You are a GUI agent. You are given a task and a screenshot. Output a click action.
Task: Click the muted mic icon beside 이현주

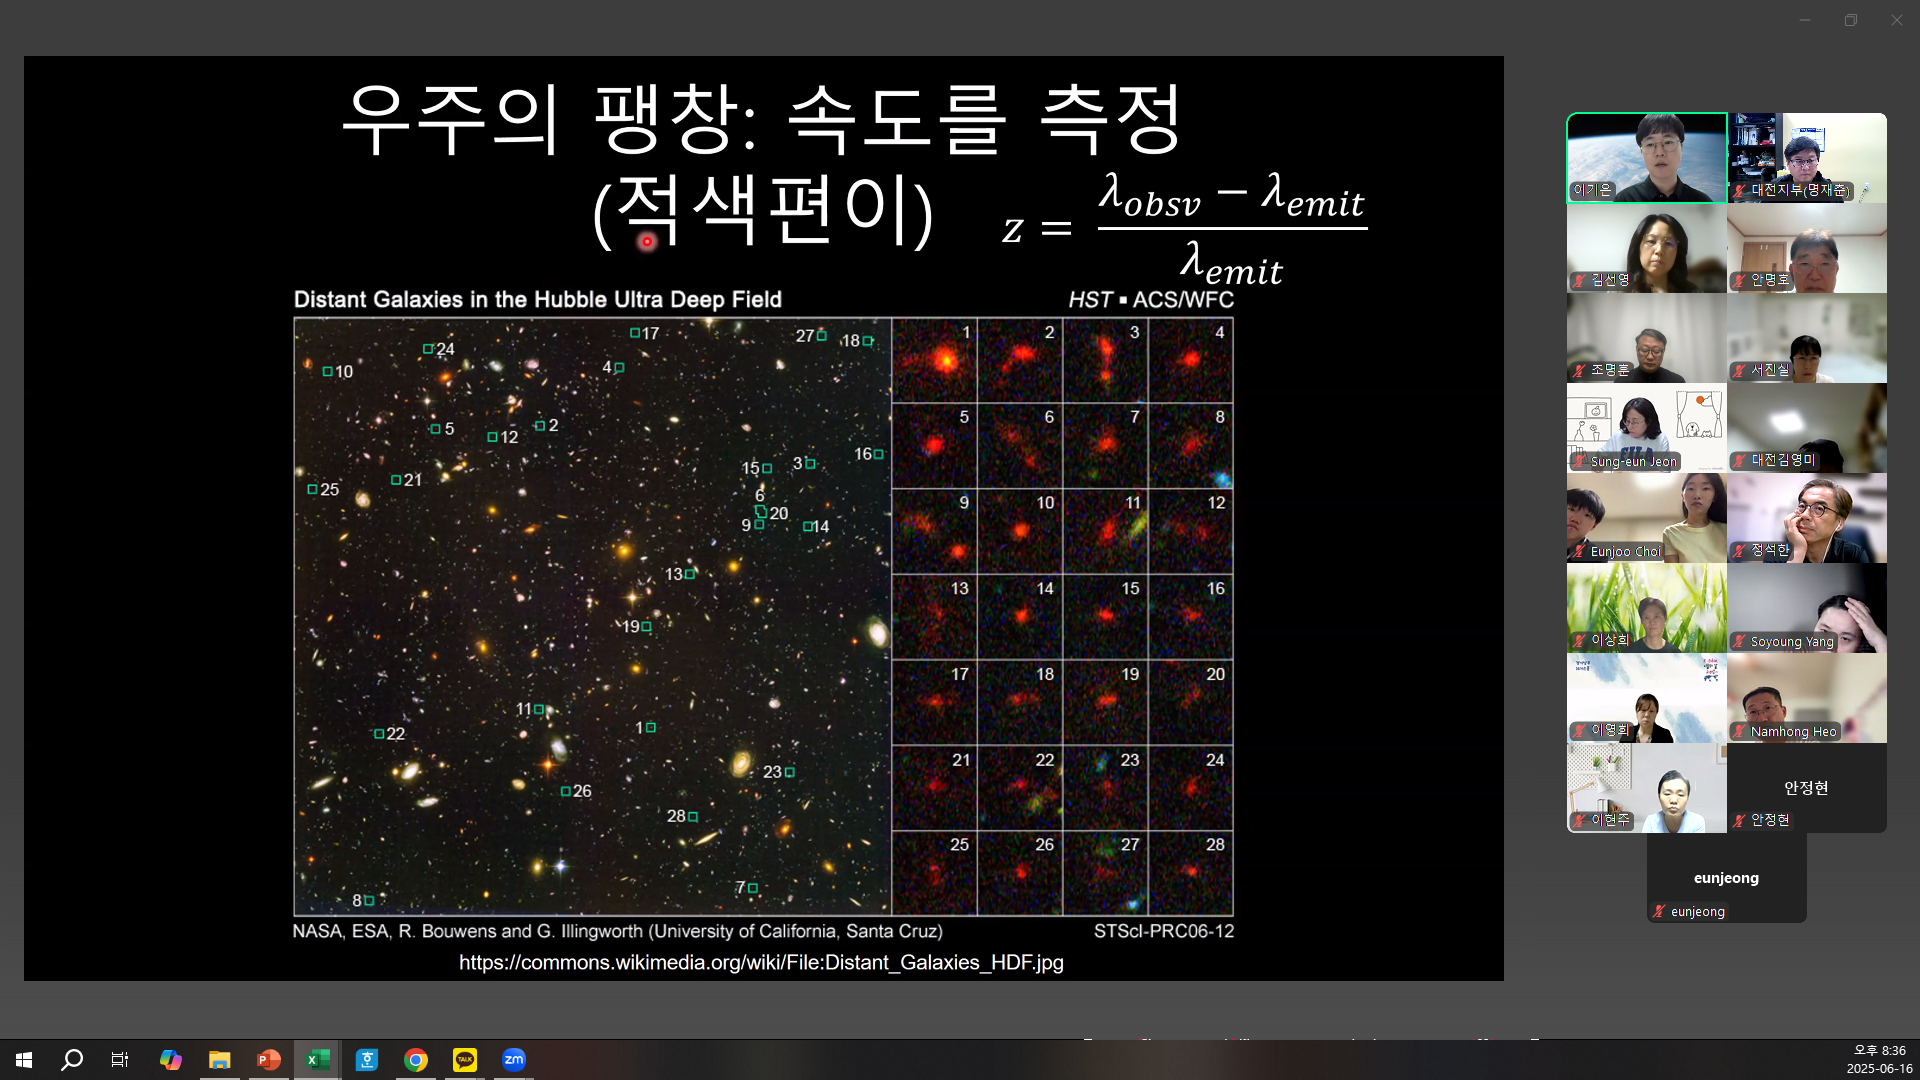1580,821
